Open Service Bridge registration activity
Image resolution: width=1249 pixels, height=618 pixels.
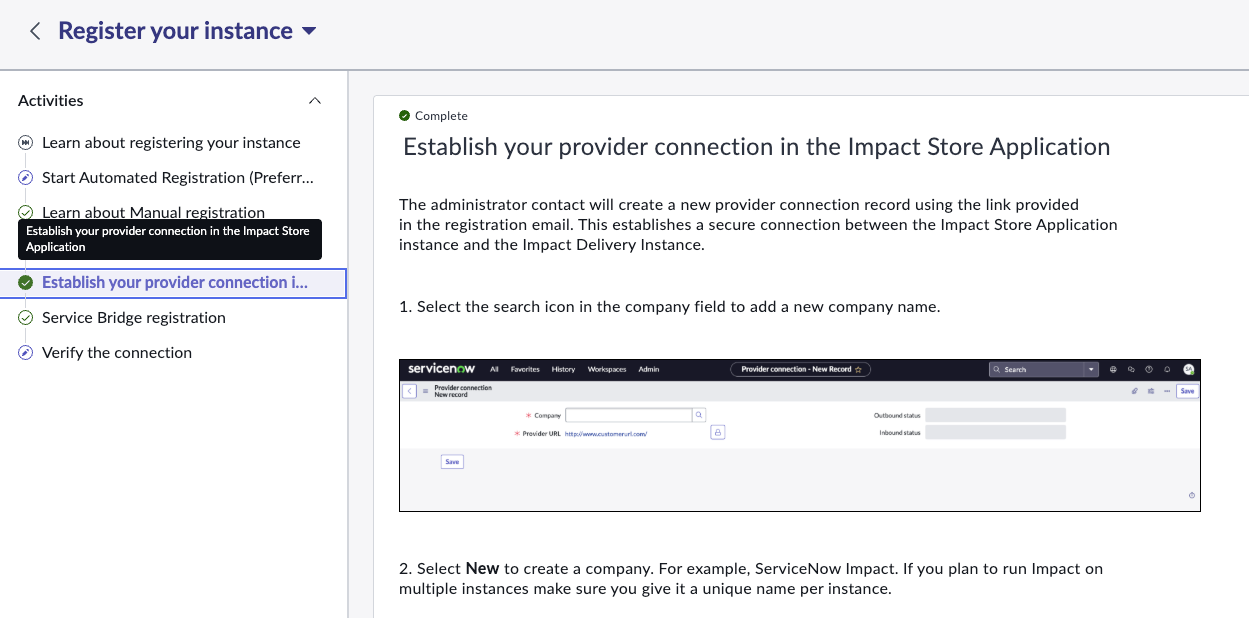pyautogui.click(x=134, y=318)
